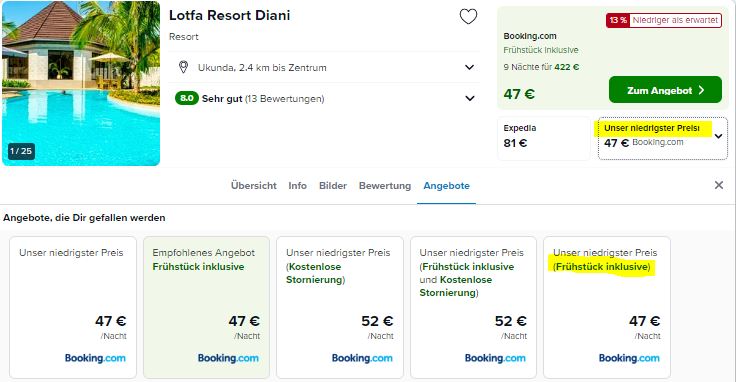Screen dimensions: 736x382
Task: Click the Angebote tab
Action: point(446,185)
